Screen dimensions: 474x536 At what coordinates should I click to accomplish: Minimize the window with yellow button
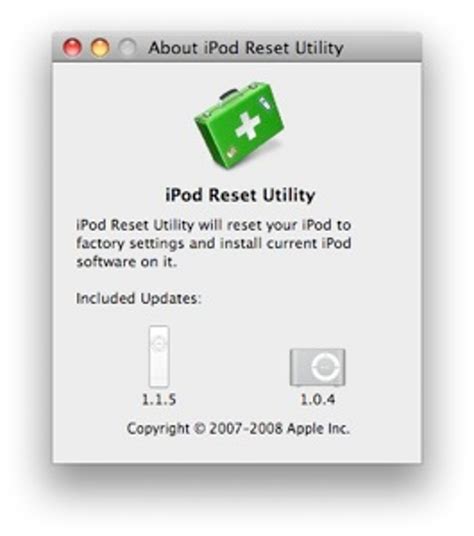(100, 47)
